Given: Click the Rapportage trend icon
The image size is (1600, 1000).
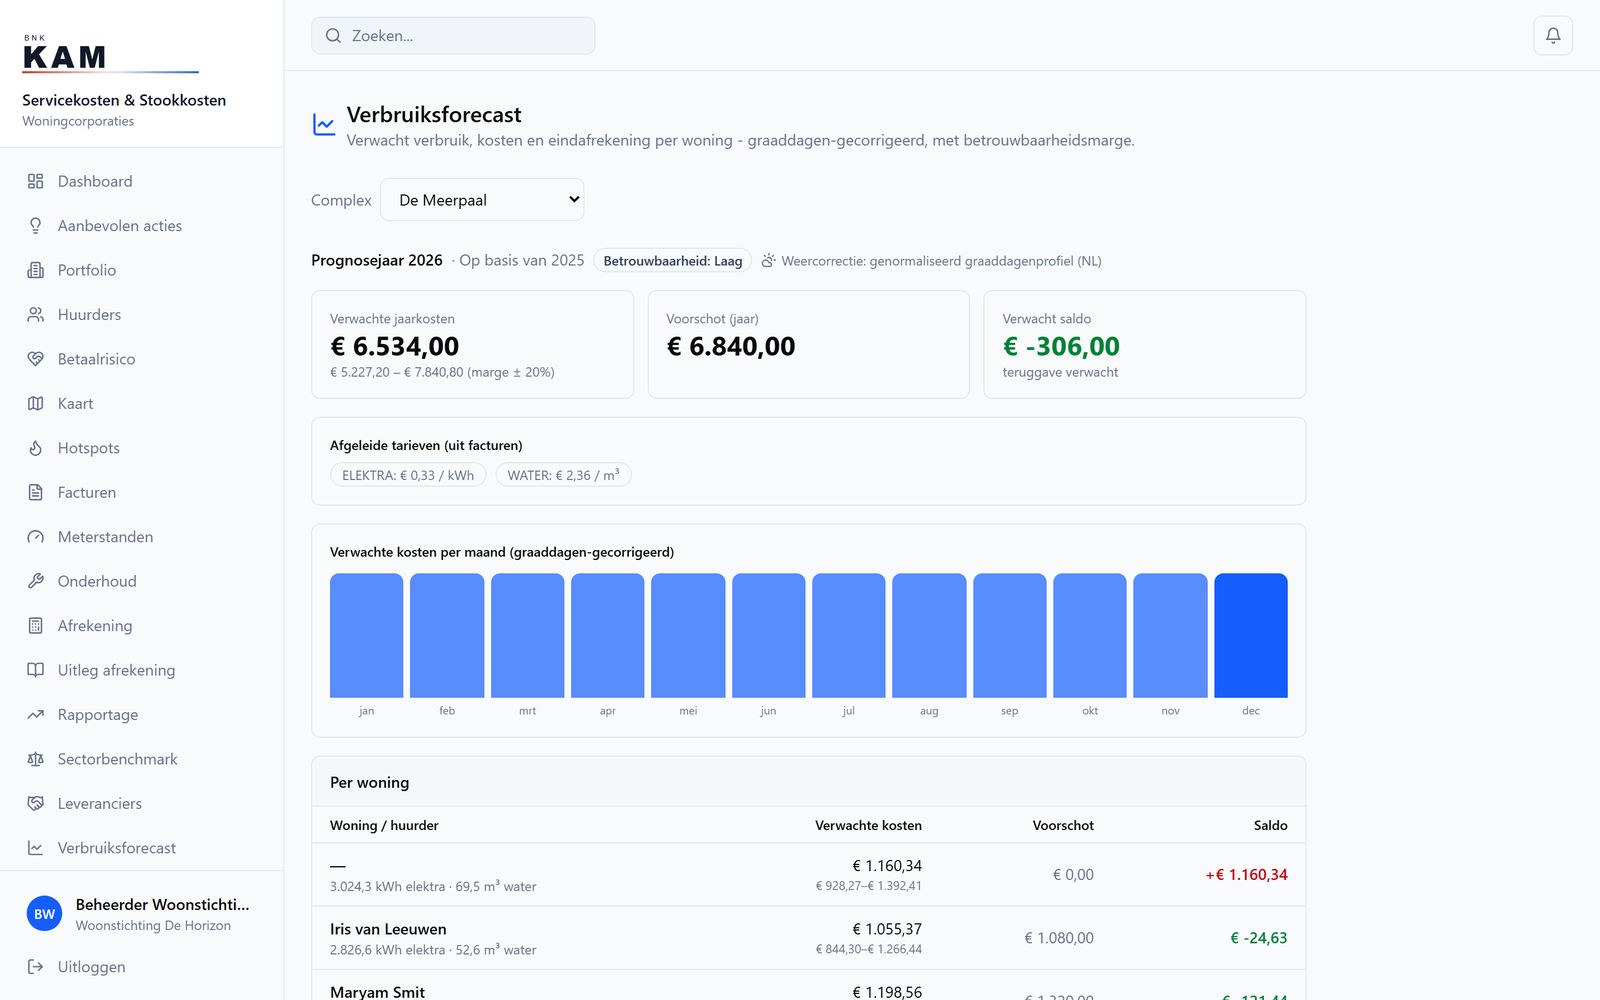Looking at the screenshot, I should pos(36,715).
